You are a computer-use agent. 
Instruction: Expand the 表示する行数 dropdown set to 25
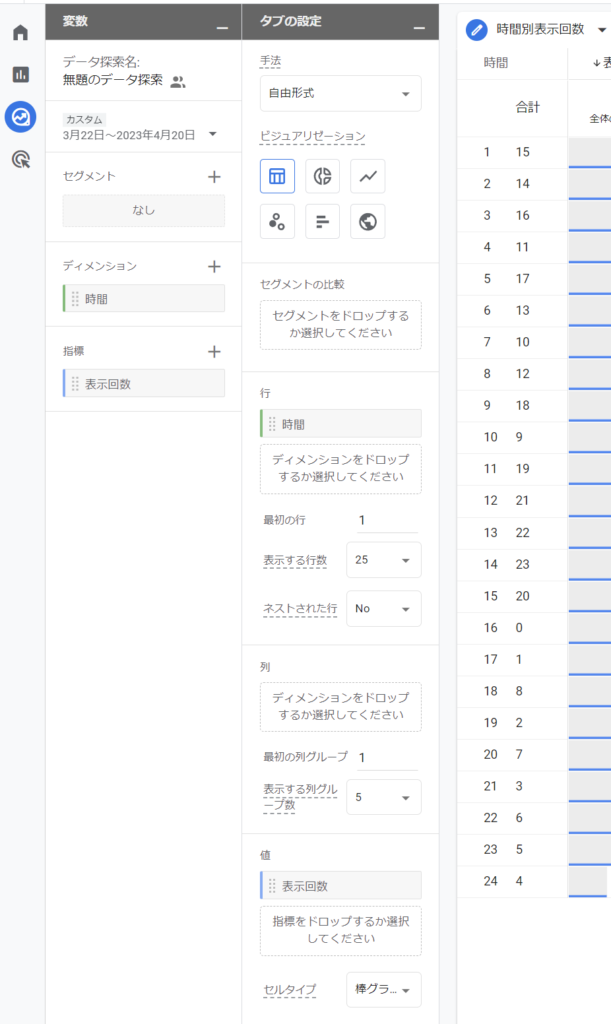pos(383,560)
